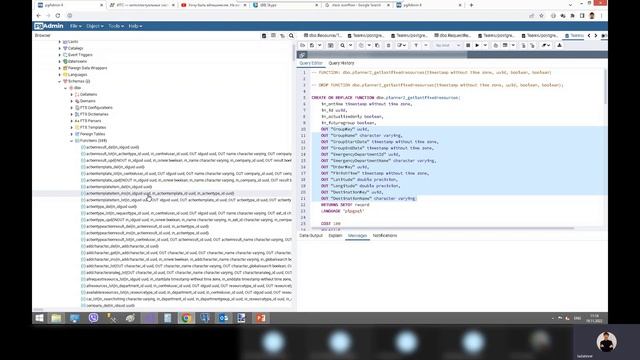This screenshot has width=640, height=360.
Task: Open PowerPoint from the taskbar
Action: pos(260,318)
